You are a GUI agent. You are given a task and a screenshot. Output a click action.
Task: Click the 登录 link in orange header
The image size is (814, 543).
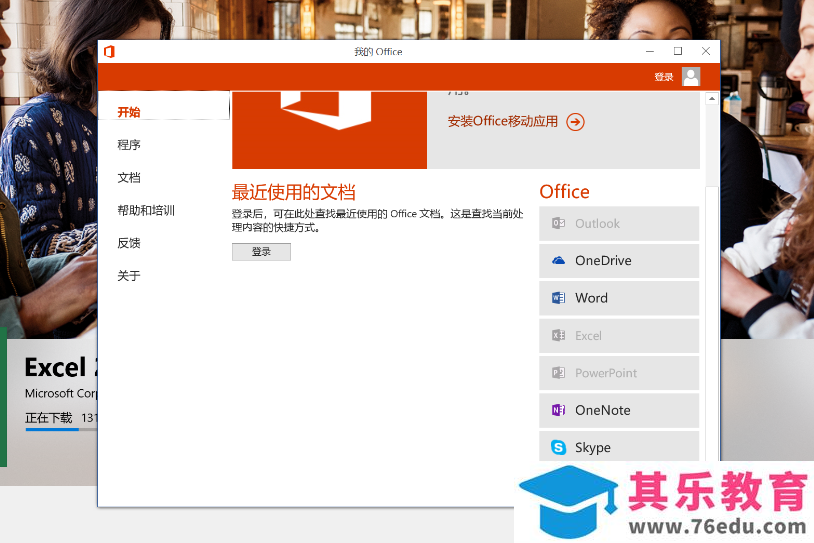[663, 77]
